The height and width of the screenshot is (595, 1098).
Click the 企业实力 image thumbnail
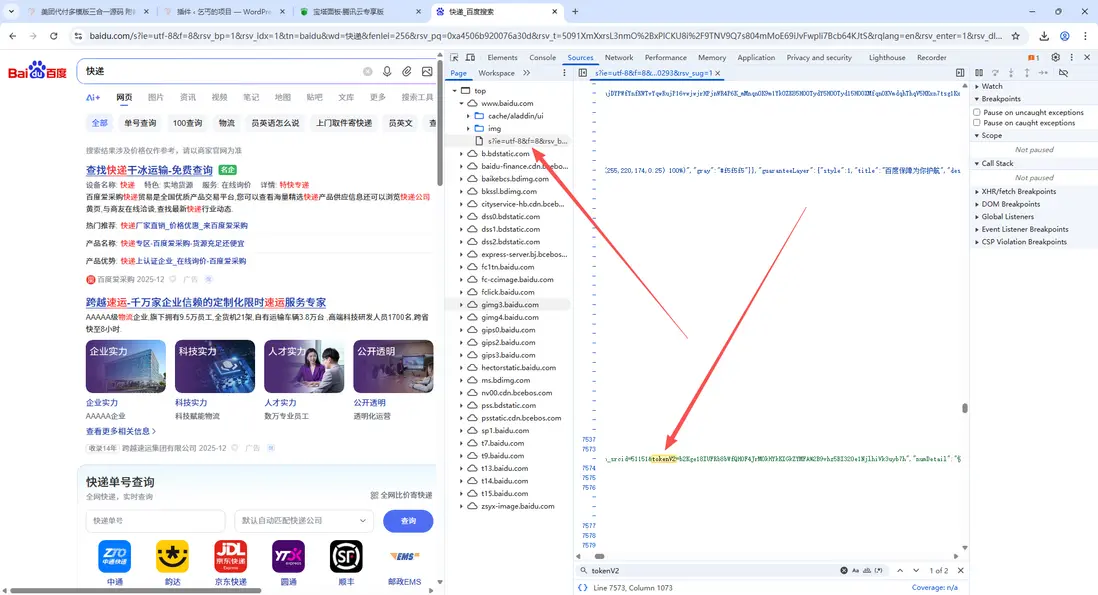pos(125,366)
